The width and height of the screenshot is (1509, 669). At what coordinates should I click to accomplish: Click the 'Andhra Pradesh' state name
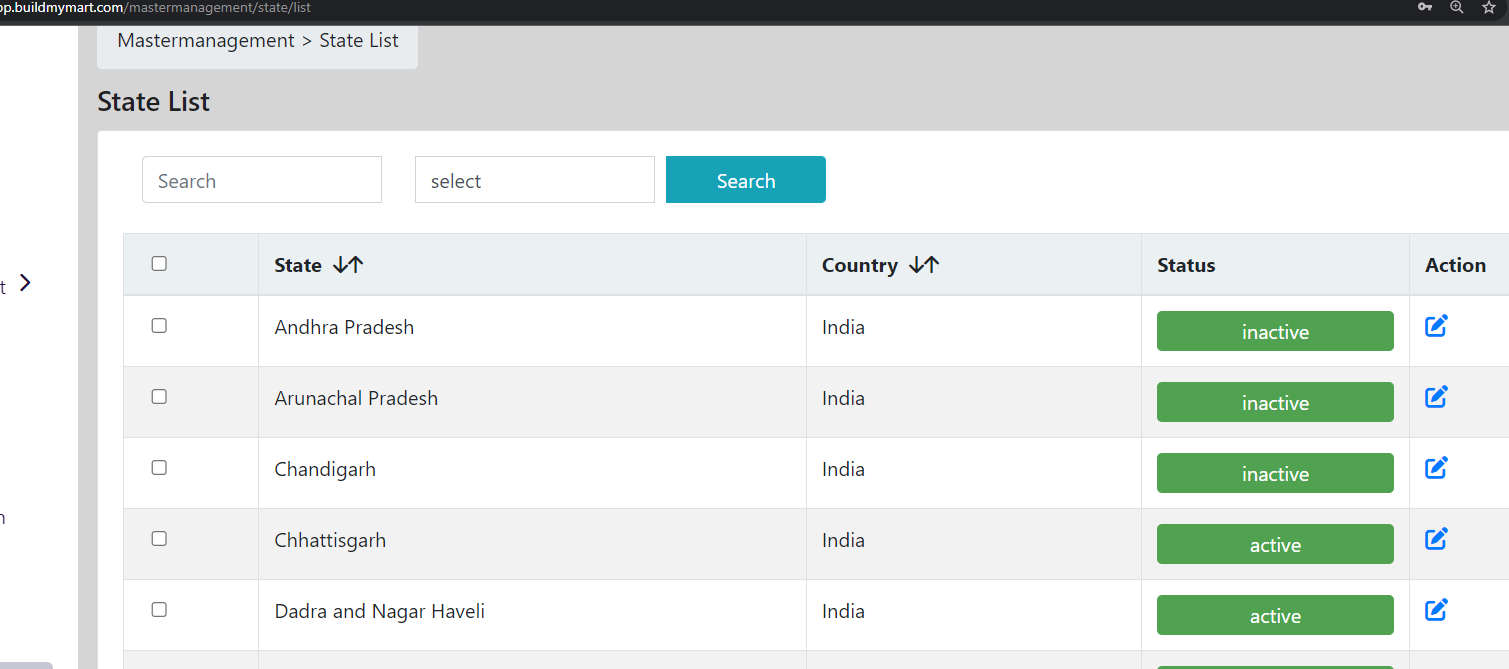(x=344, y=327)
